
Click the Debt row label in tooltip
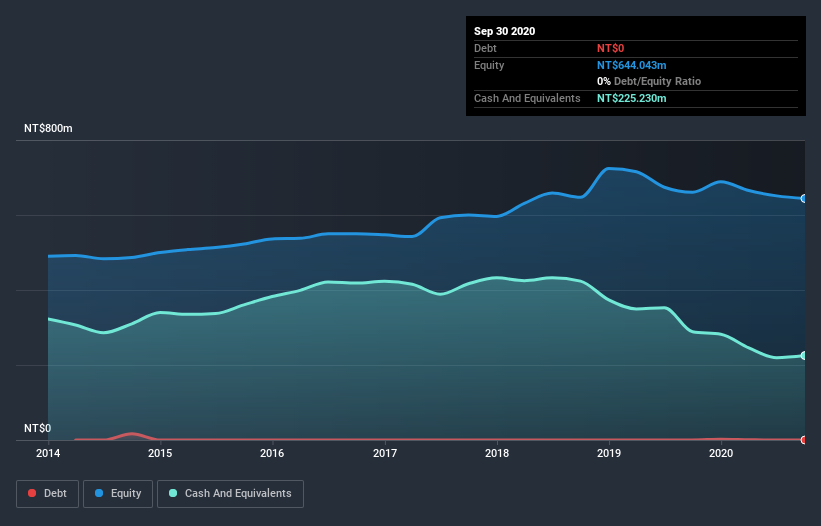(485, 48)
